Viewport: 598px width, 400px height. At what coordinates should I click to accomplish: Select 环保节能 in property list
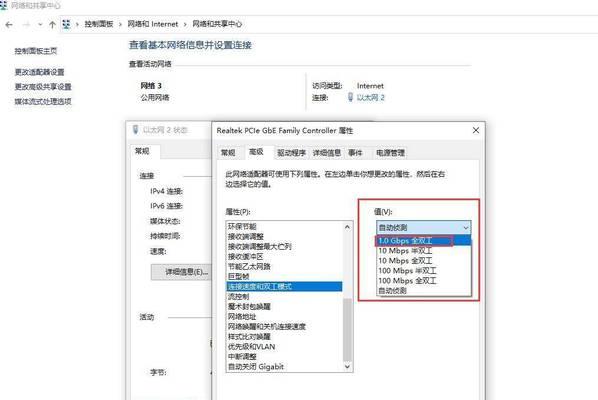[x=284, y=227]
